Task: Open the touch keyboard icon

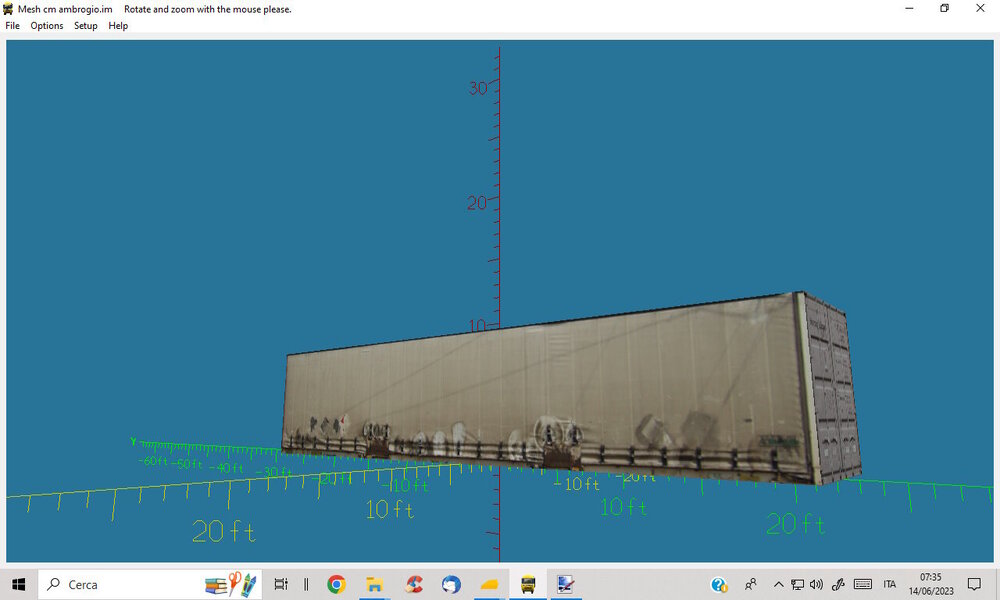Action: tap(863, 584)
